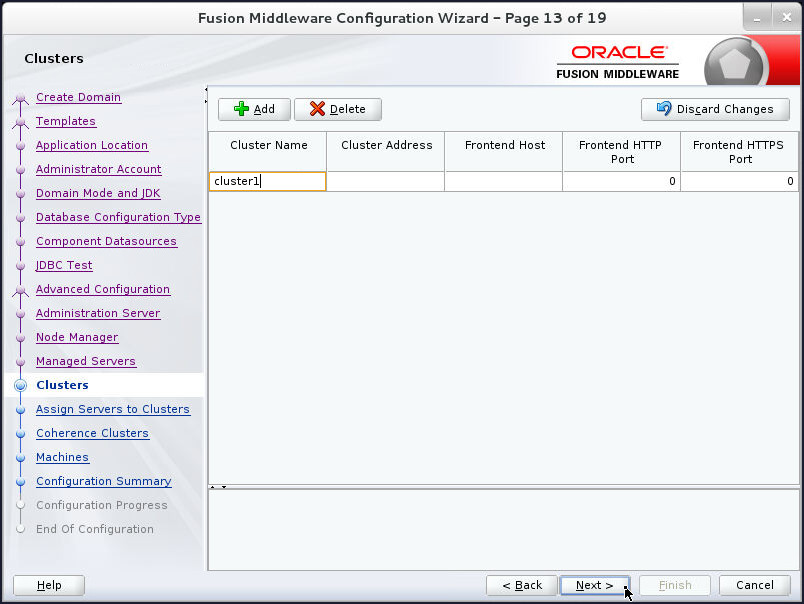Go back with the Back button
Viewport: 804px width, 604px height.
(x=522, y=585)
